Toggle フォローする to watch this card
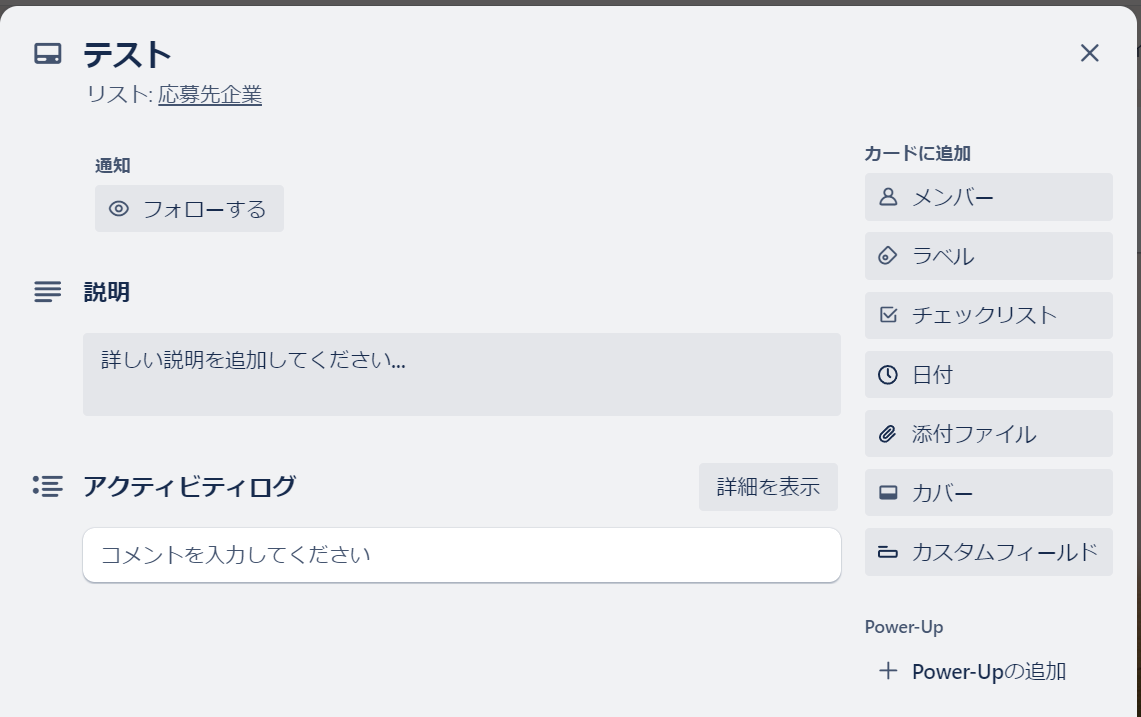 [x=189, y=209]
